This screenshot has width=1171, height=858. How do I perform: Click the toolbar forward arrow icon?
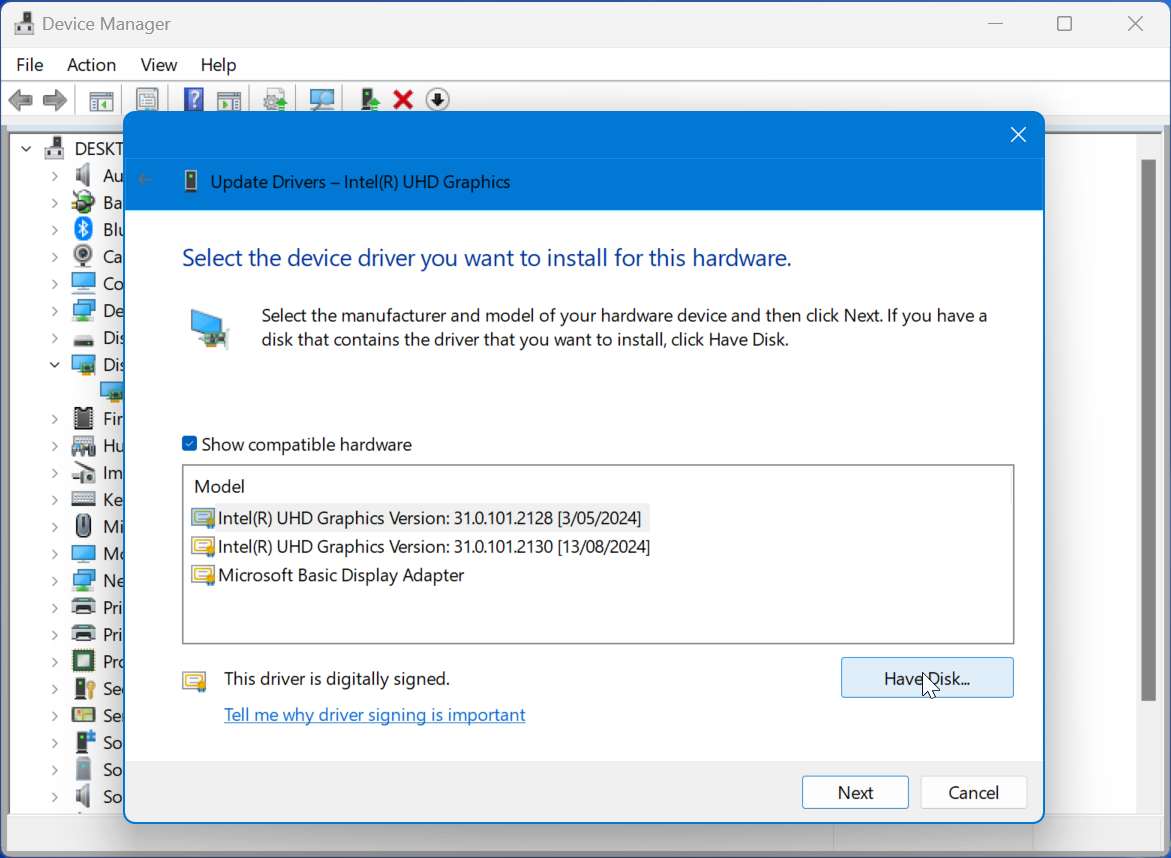(55, 99)
